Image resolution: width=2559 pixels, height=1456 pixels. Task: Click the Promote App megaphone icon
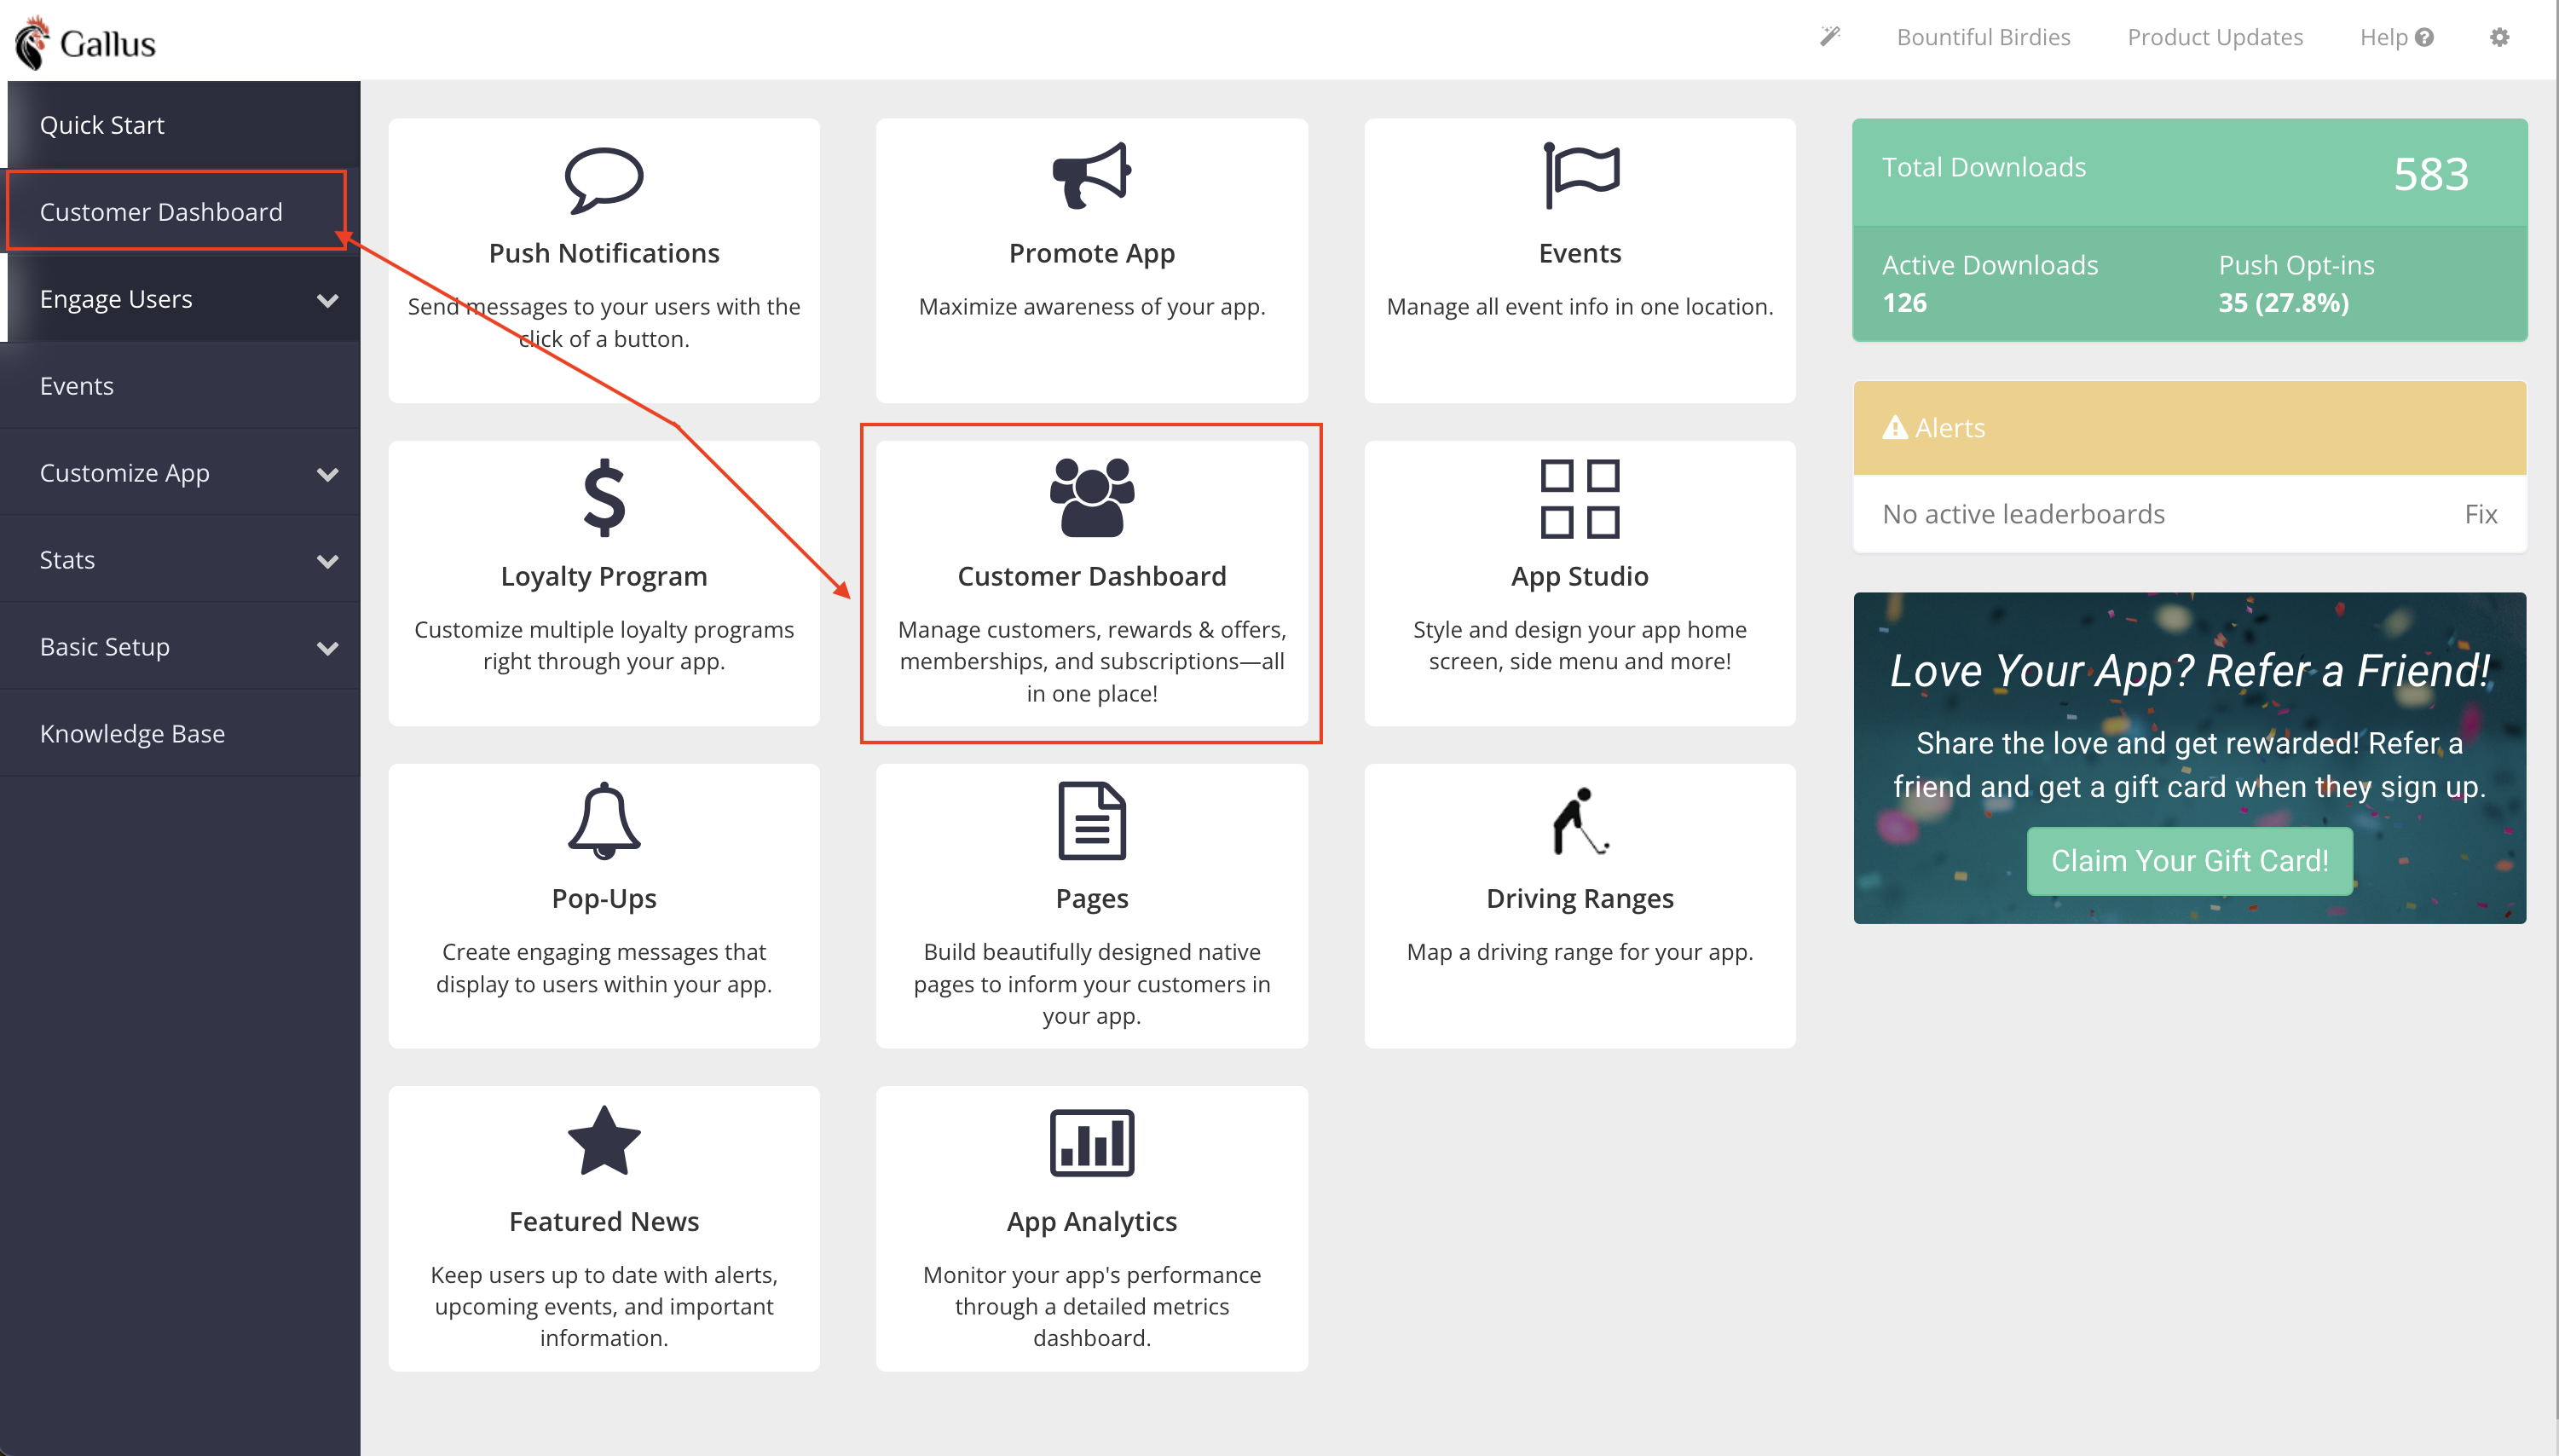(x=1091, y=176)
